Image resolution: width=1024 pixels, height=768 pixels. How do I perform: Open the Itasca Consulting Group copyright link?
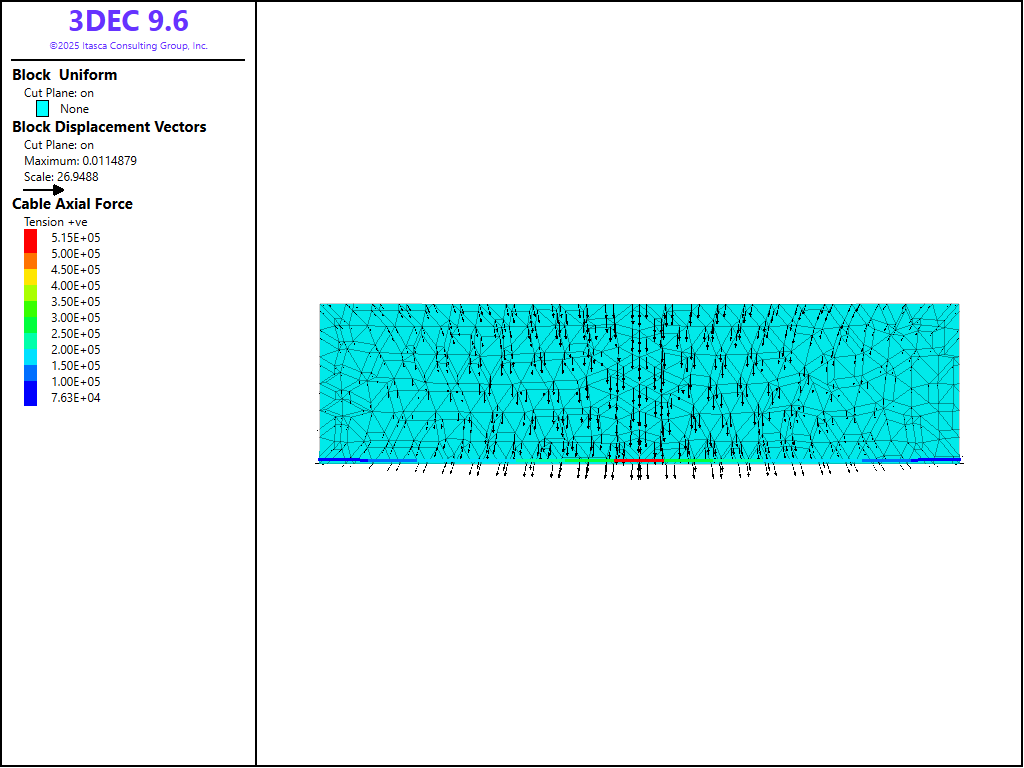(x=128, y=46)
